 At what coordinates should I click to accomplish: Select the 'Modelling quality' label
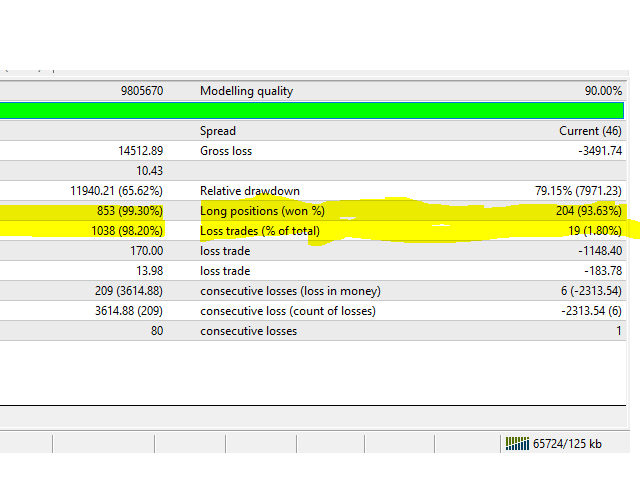pyautogui.click(x=247, y=91)
